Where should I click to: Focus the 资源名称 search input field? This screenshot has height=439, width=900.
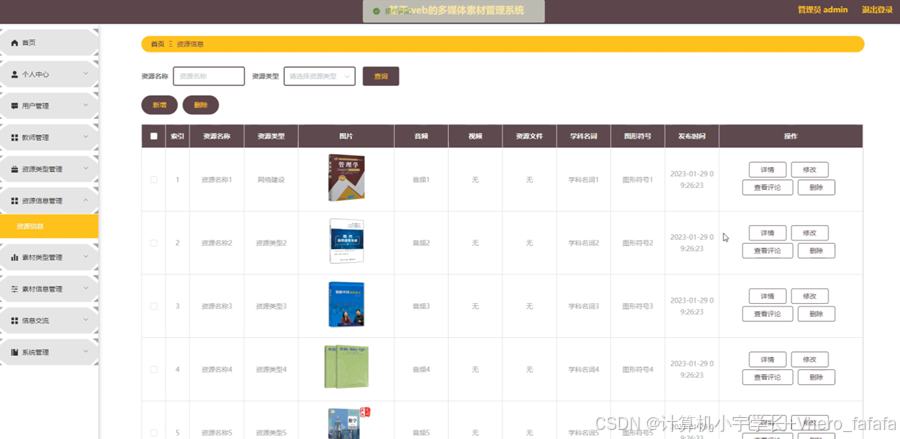[209, 76]
